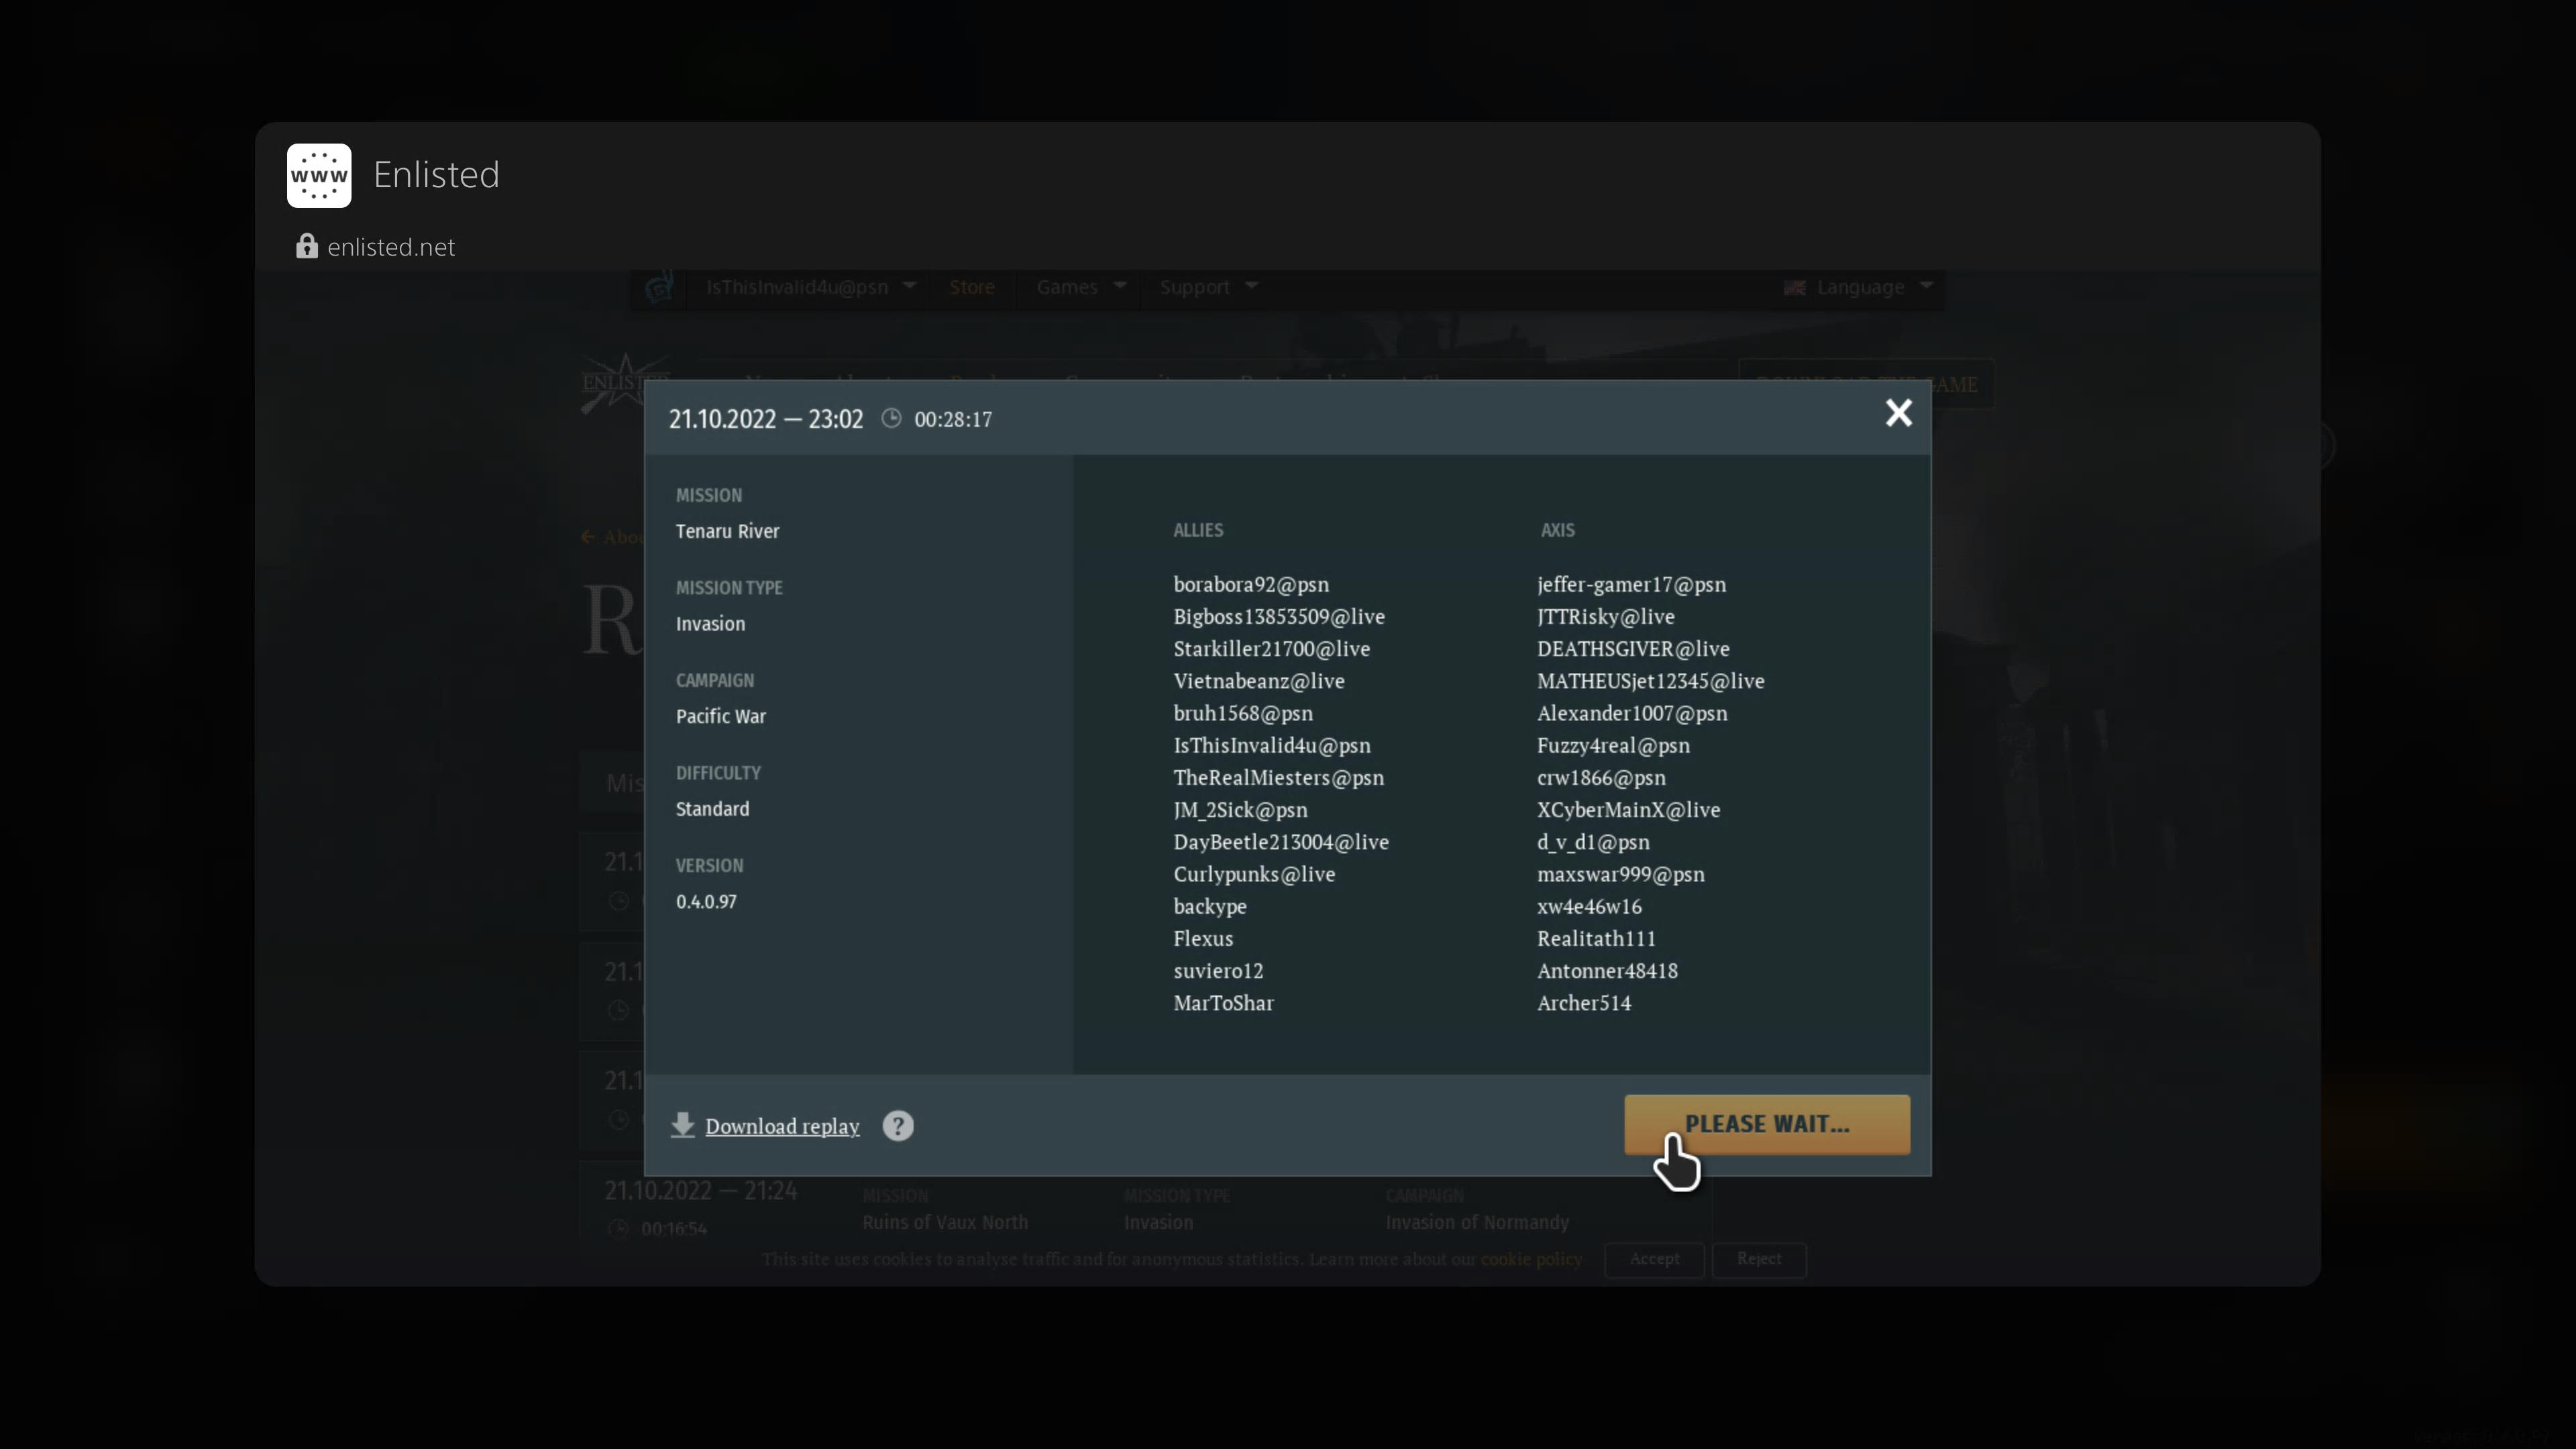Select axis player MATHEUSjet12345@live

point(1650,681)
